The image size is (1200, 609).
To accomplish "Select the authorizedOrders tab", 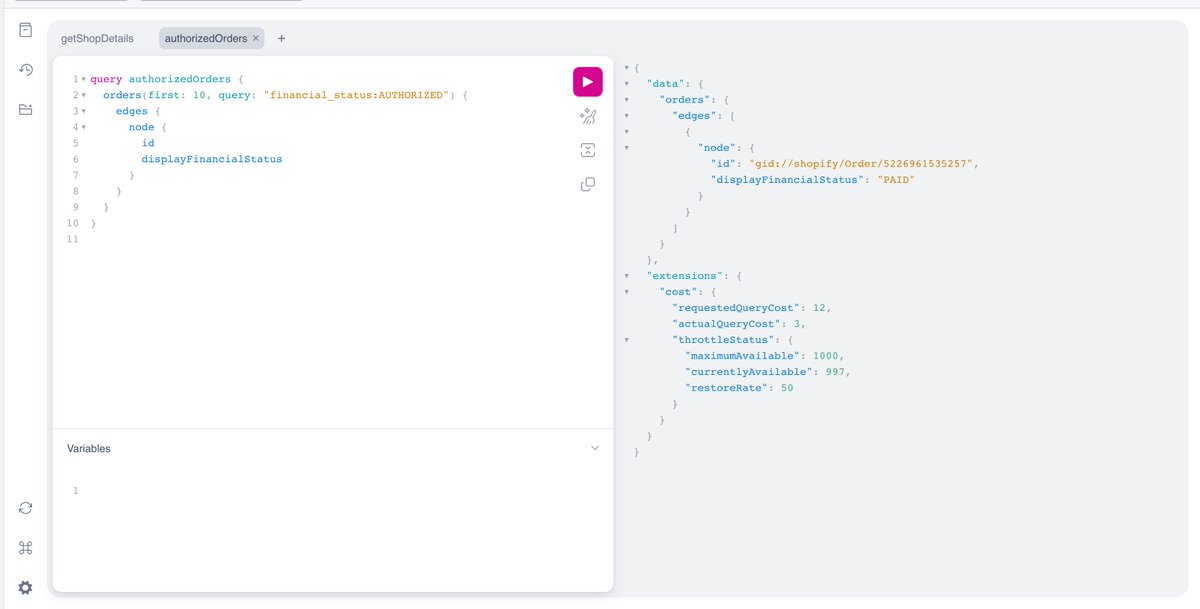I will point(206,39).
